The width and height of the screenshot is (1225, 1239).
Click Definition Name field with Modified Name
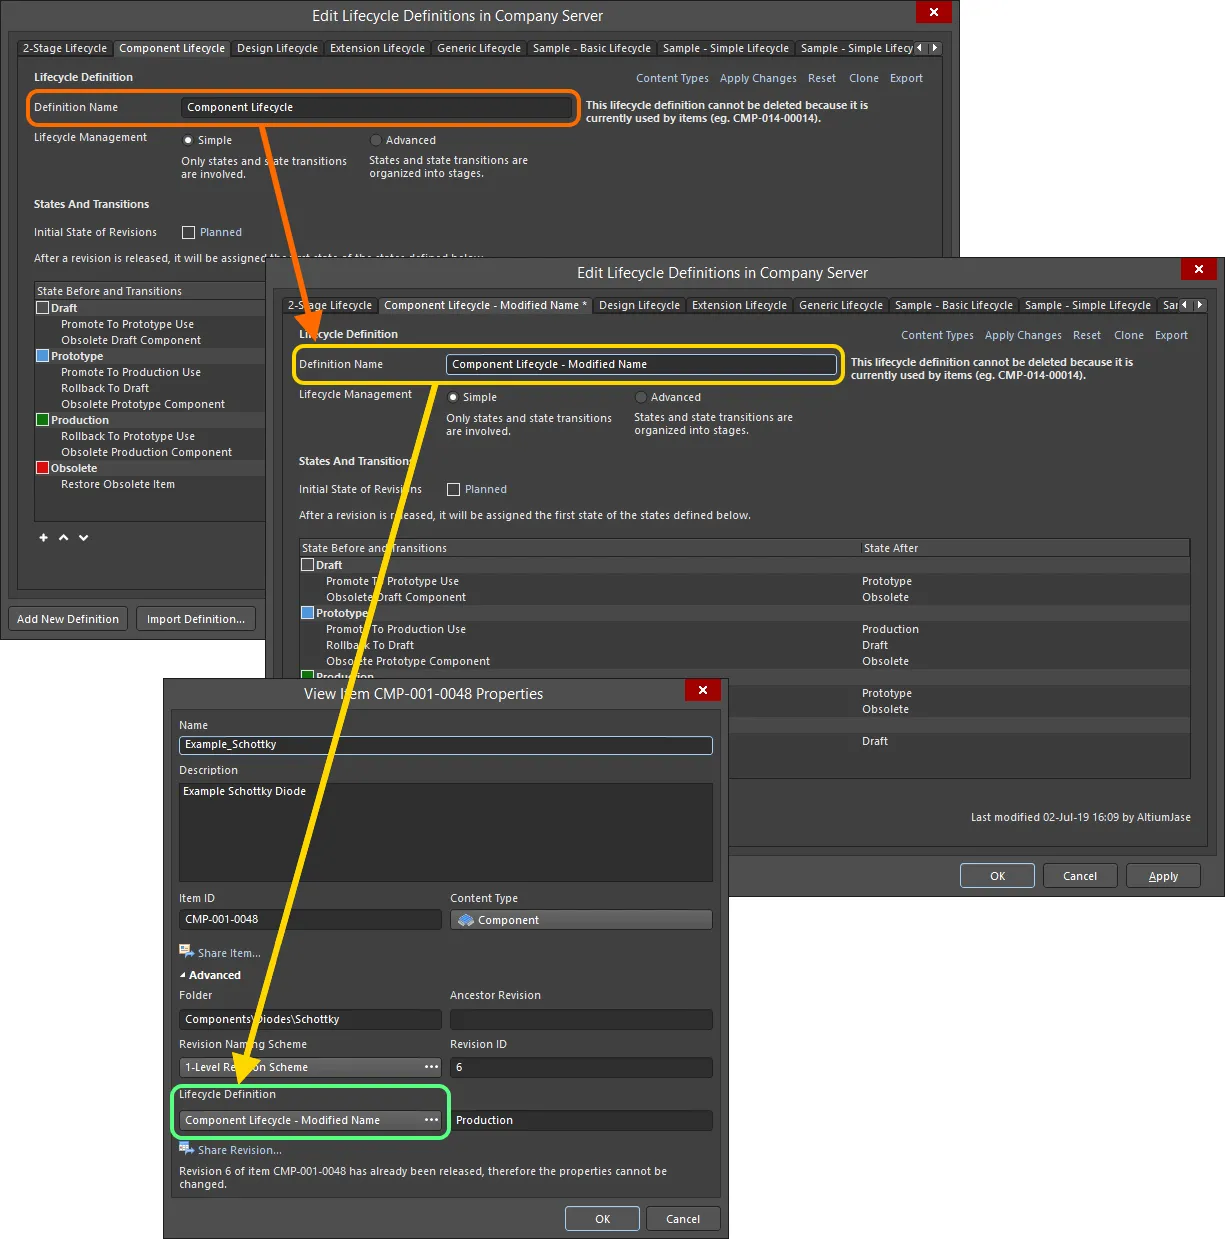642,364
